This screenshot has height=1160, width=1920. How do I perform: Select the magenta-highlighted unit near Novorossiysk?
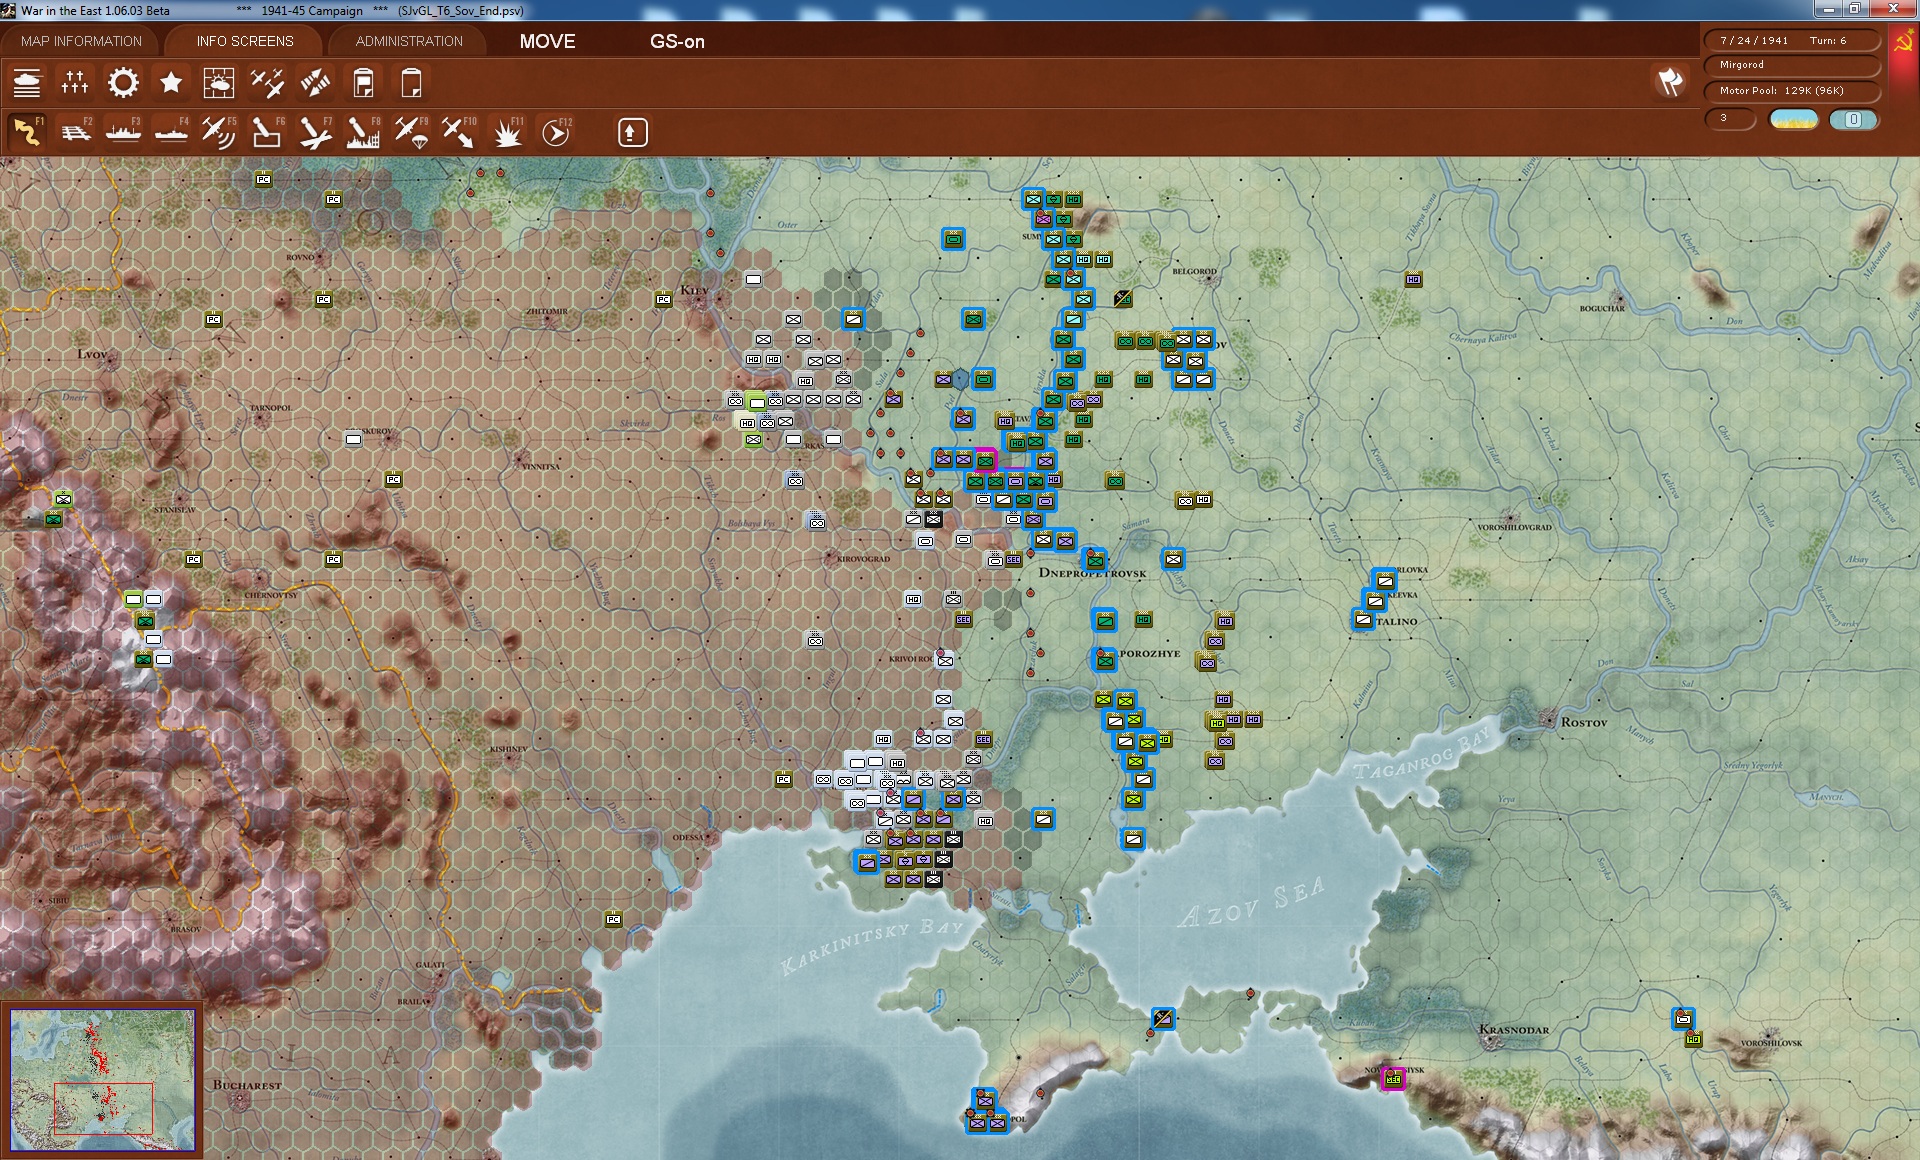click(1393, 1079)
